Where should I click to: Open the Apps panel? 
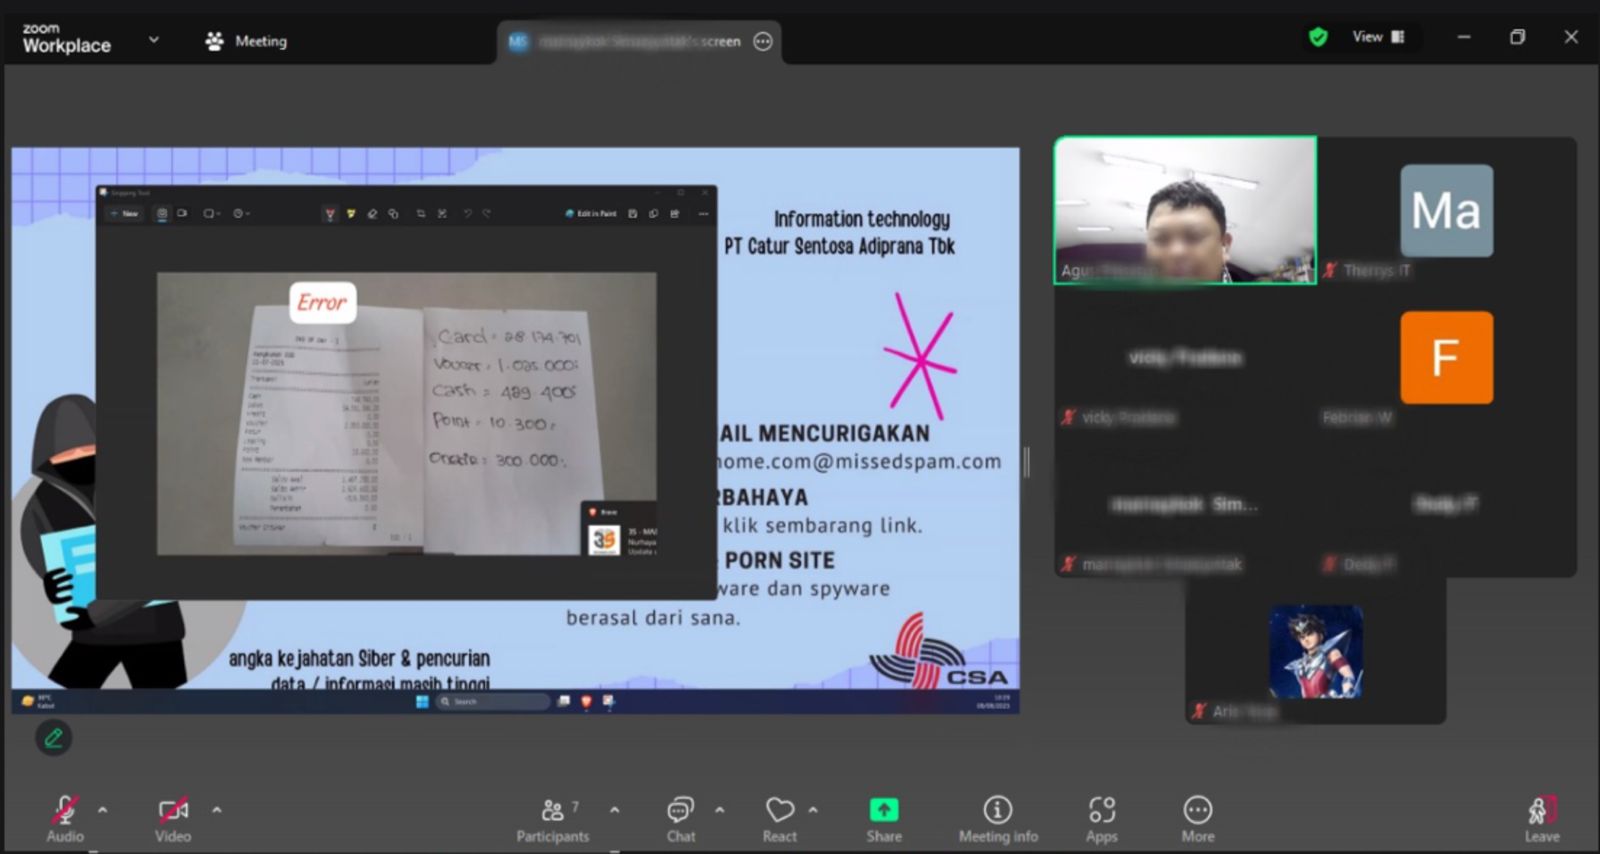(1101, 817)
